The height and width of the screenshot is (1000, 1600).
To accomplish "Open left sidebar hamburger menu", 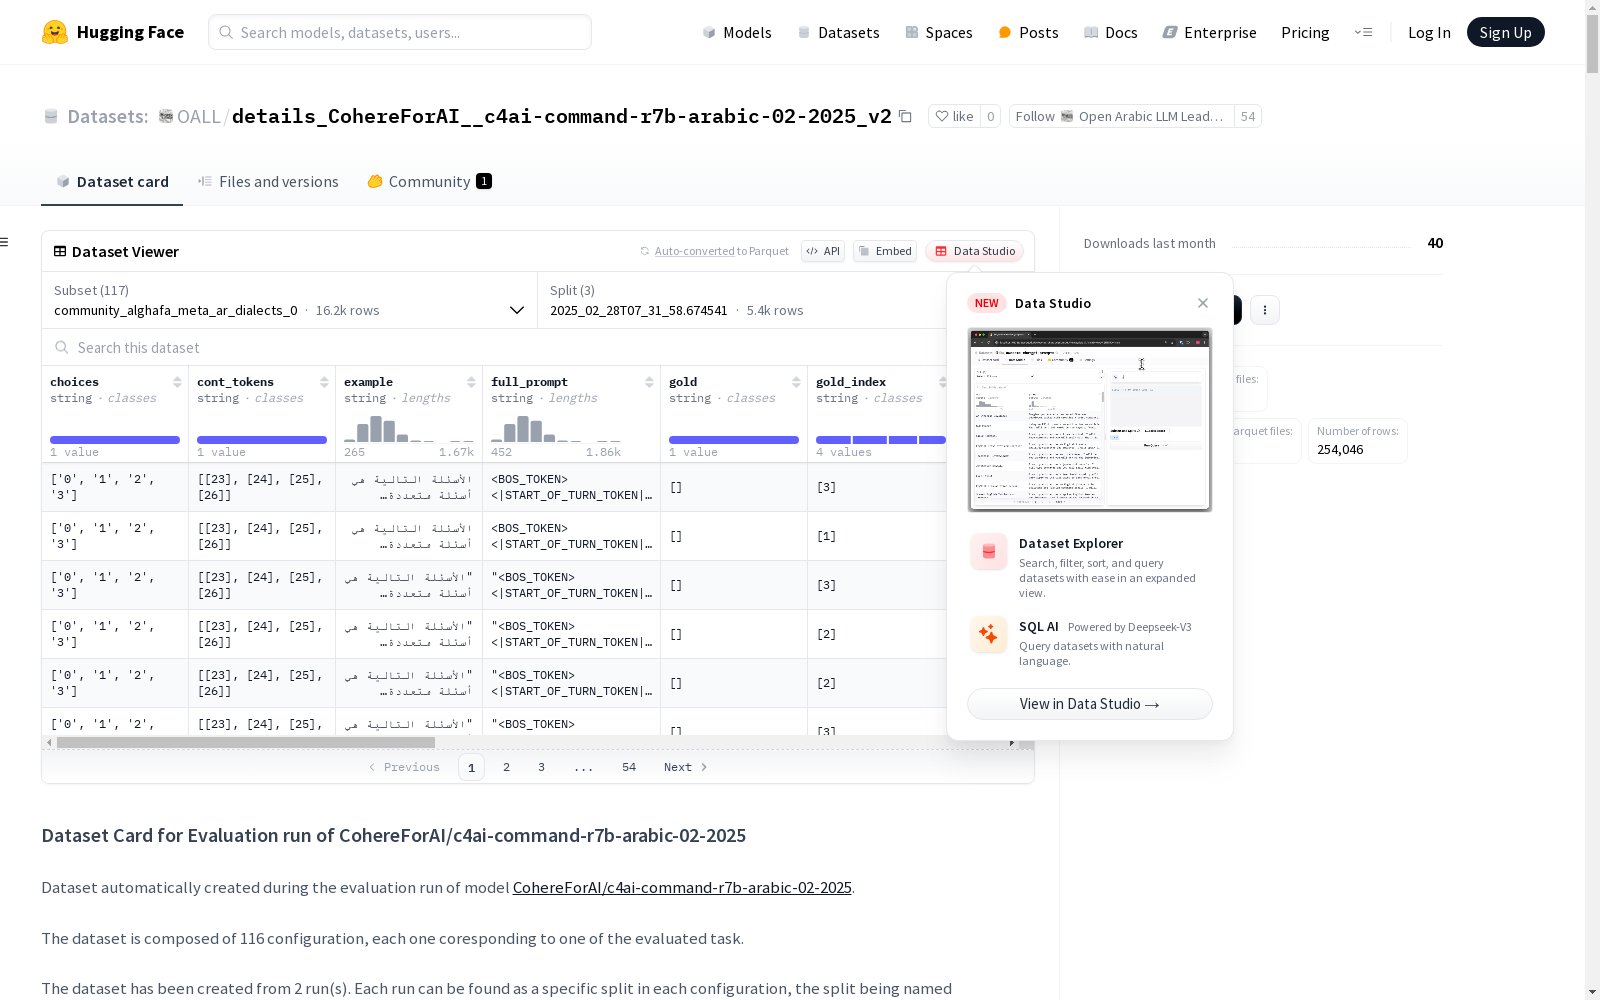I will (x=5, y=242).
